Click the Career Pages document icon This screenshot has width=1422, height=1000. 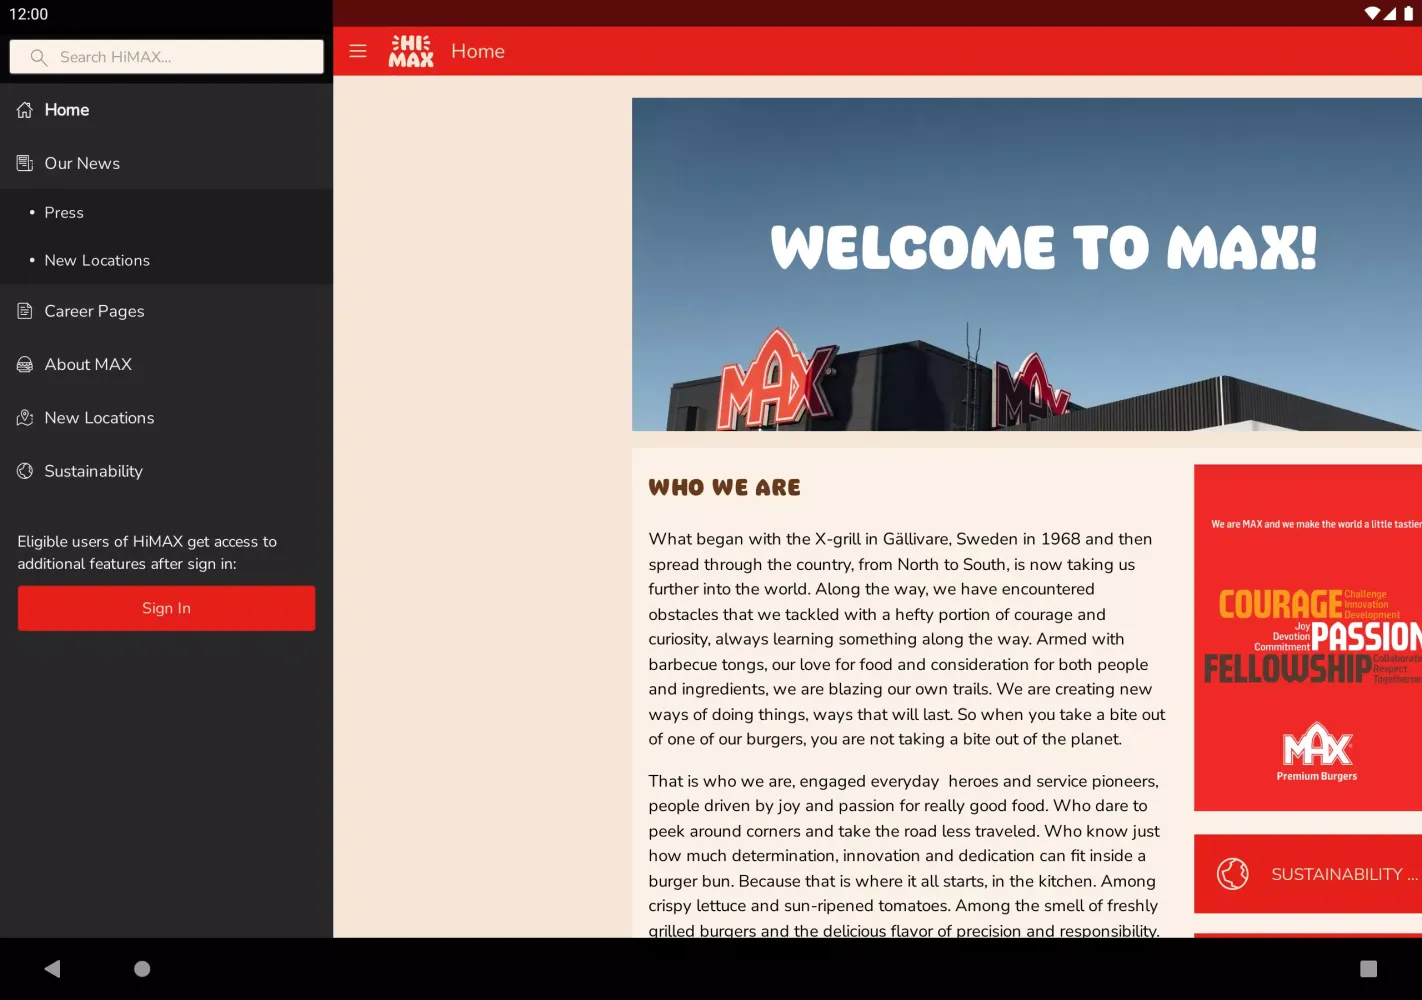click(25, 311)
